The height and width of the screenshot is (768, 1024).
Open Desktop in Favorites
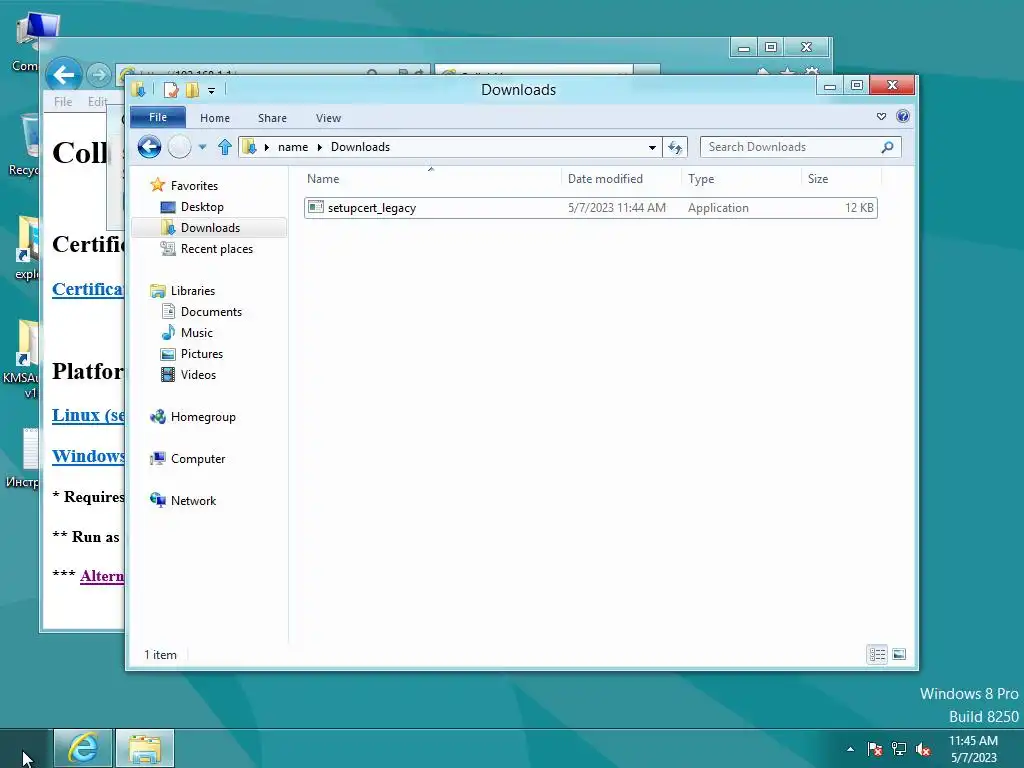click(x=202, y=206)
